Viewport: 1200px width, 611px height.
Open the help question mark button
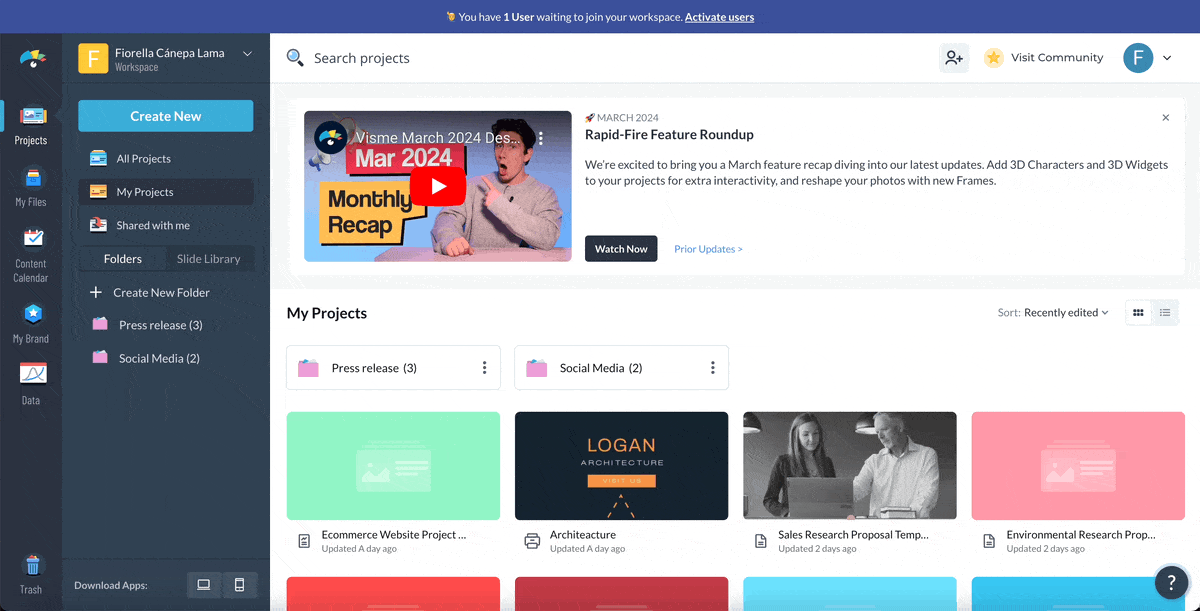[x=1171, y=582]
